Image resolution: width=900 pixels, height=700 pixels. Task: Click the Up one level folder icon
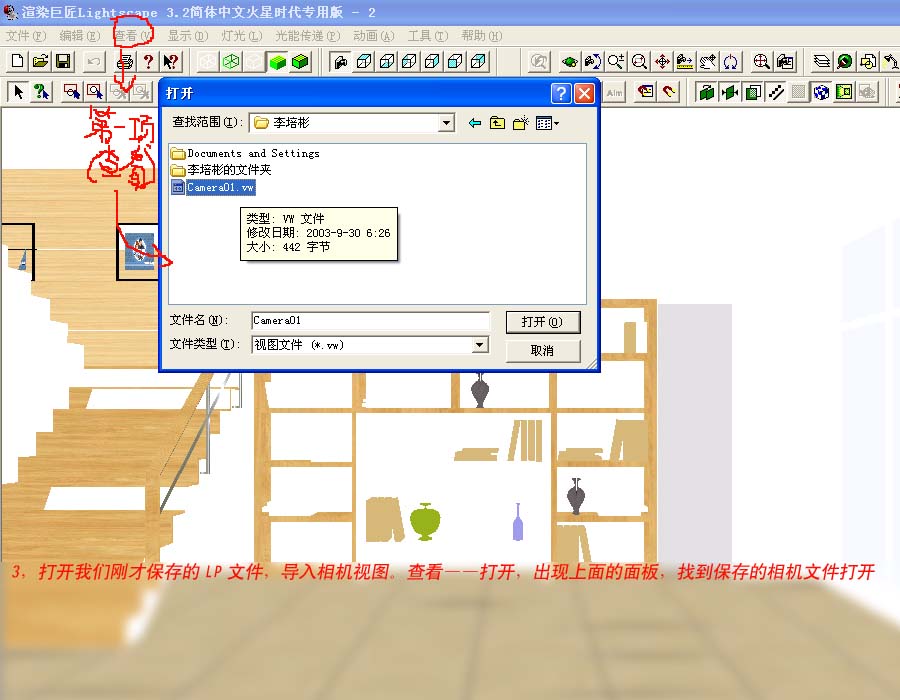498,123
